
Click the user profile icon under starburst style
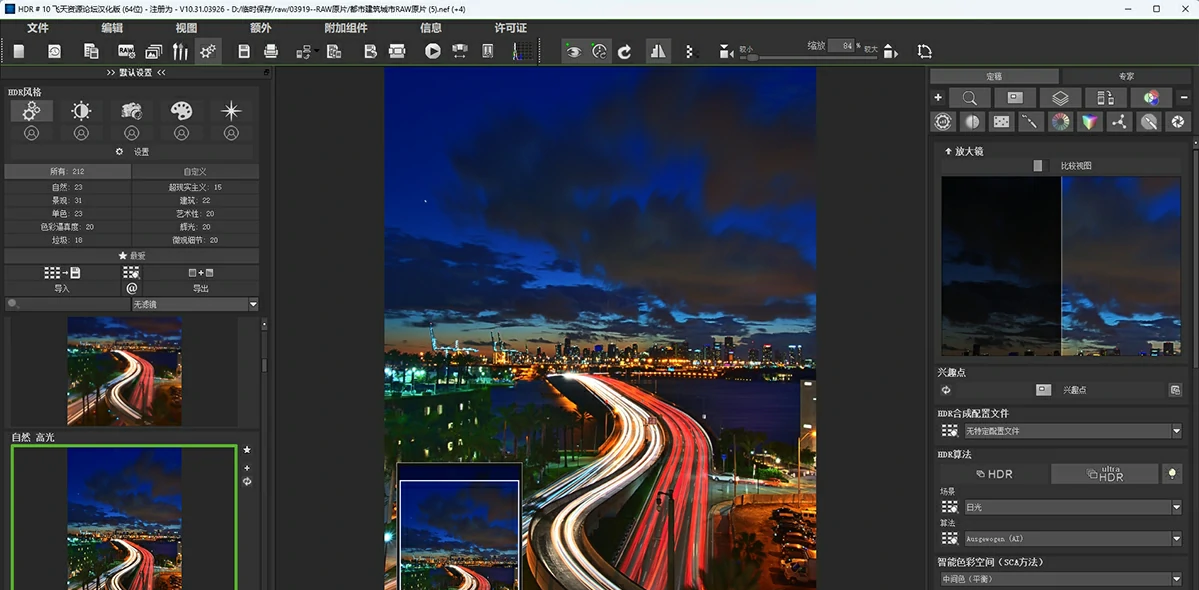point(231,133)
